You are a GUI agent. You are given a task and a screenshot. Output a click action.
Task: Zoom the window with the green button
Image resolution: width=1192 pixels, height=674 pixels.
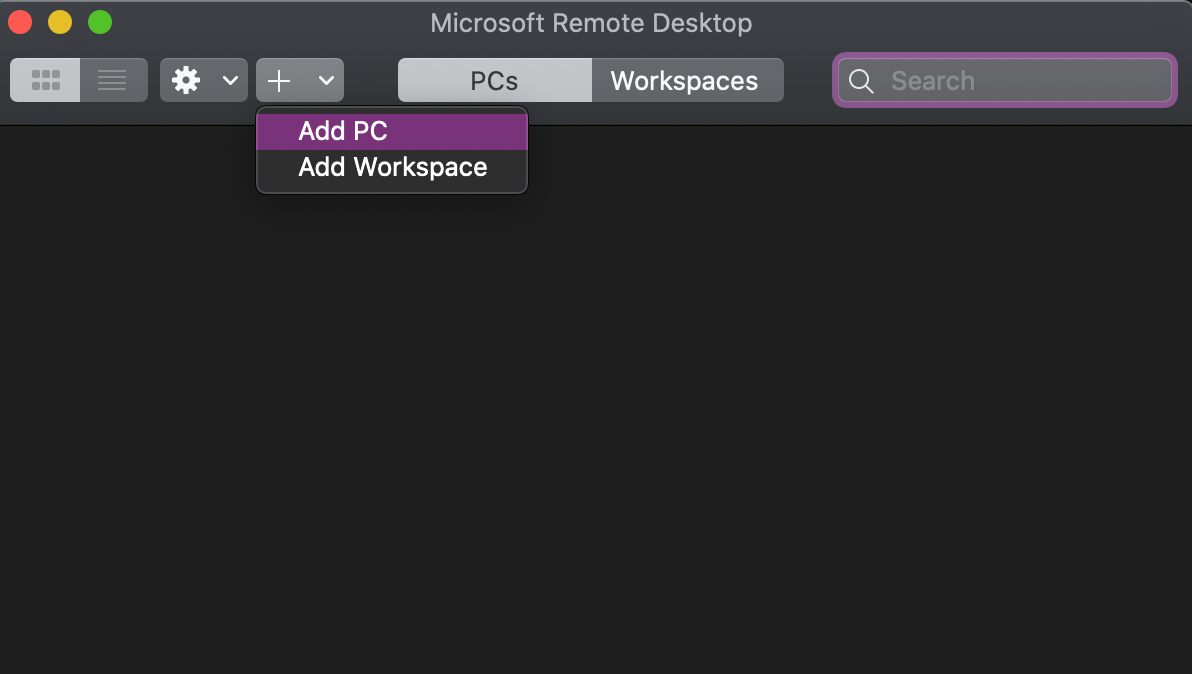tap(99, 22)
